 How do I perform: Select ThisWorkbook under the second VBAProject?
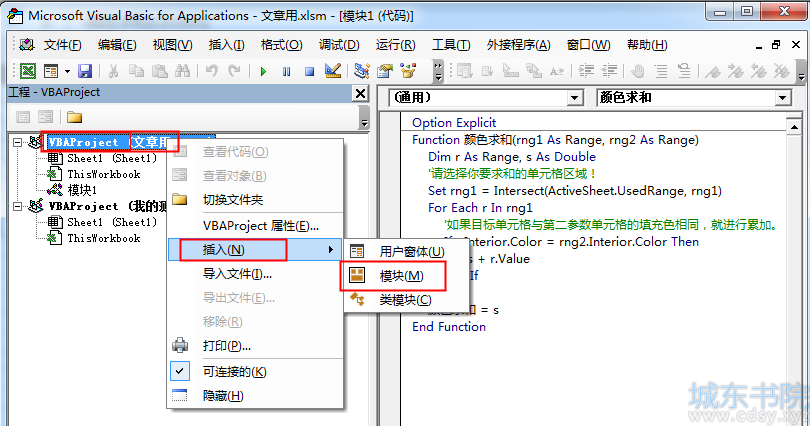click(104, 238)
